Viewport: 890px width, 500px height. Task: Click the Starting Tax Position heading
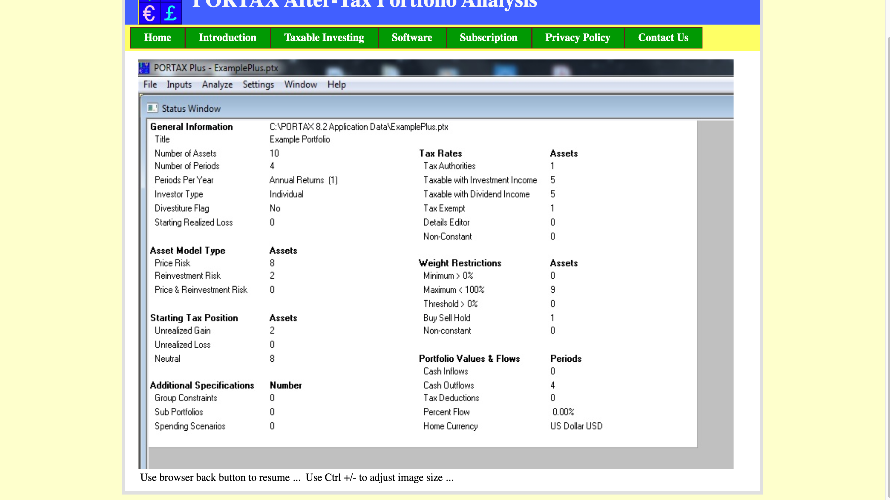coord(194,318)
